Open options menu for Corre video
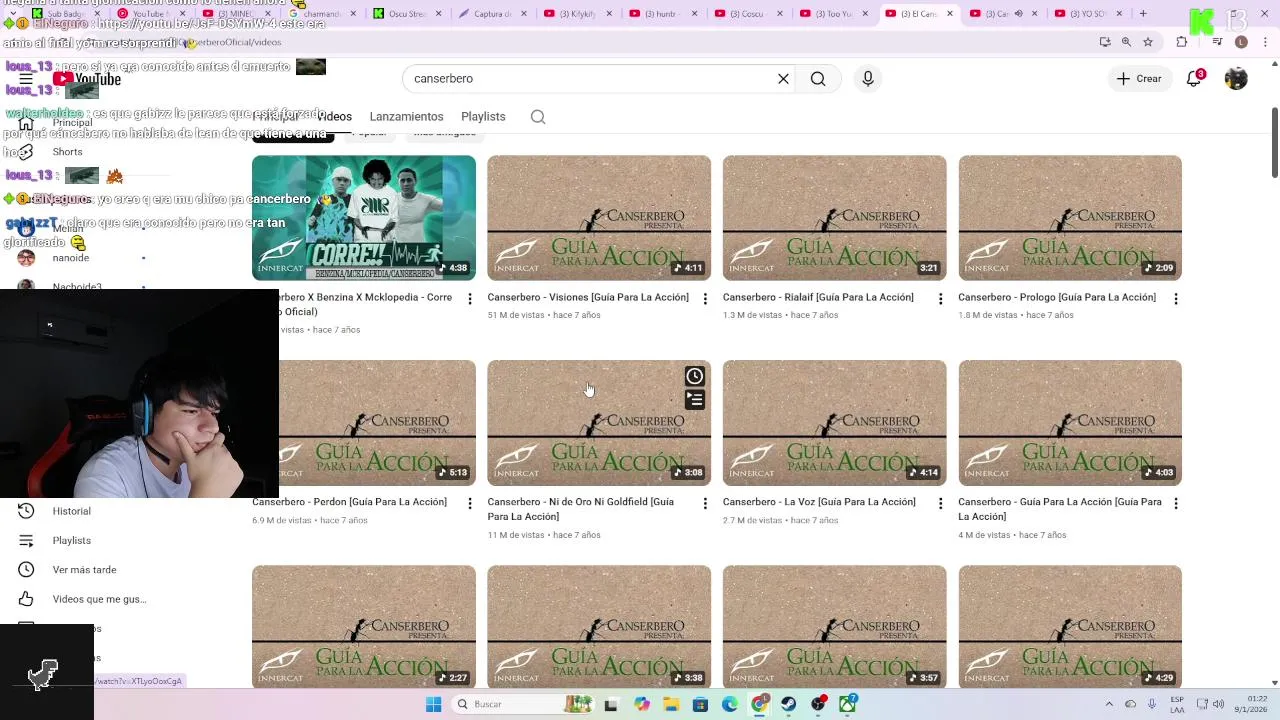 (x=470, y=299)
